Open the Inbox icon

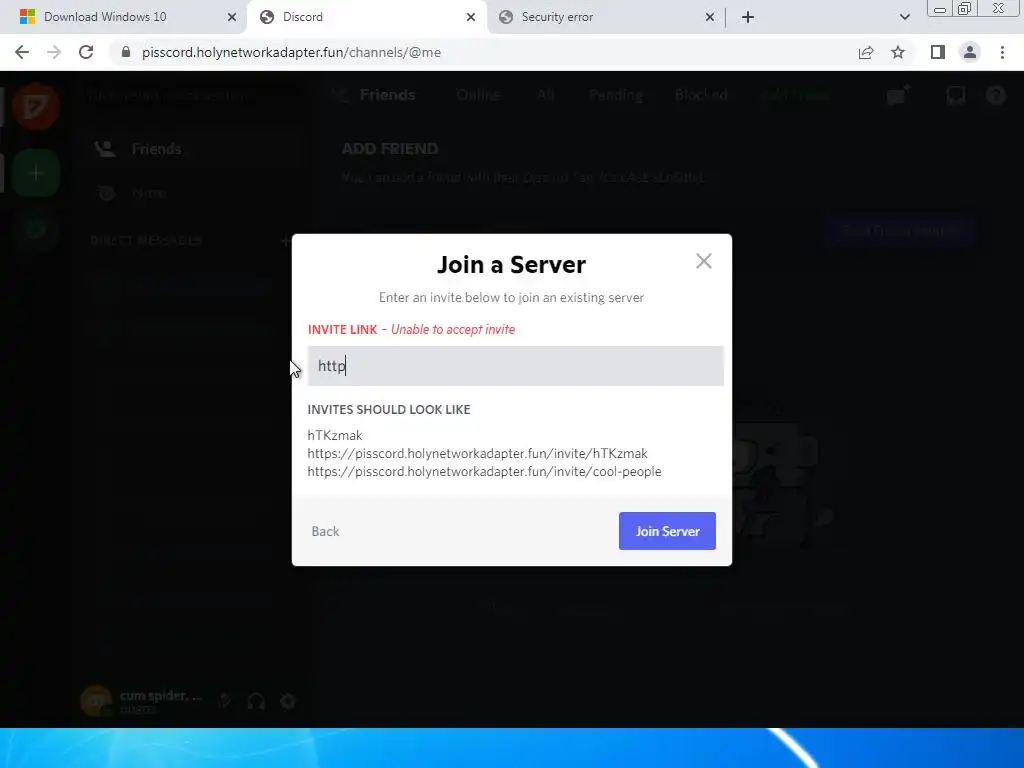pos(955,95)
